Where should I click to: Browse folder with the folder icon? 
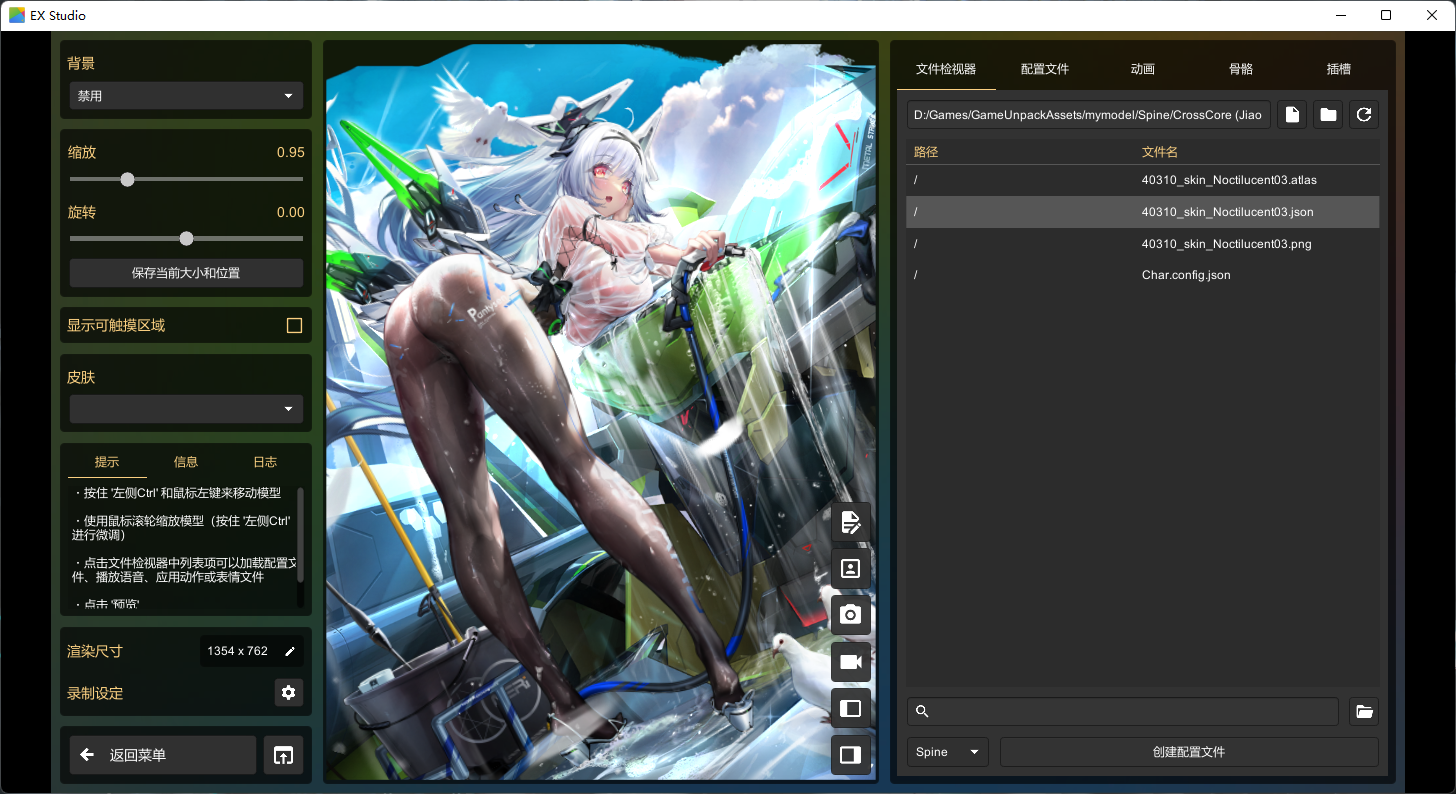pos(1328,115)
